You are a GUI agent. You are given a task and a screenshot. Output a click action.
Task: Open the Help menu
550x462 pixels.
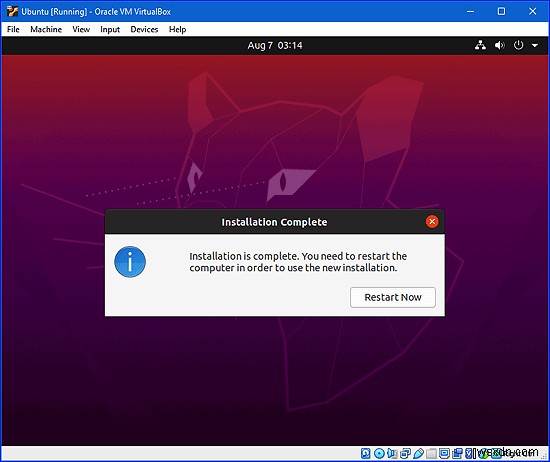pos(177,29)
